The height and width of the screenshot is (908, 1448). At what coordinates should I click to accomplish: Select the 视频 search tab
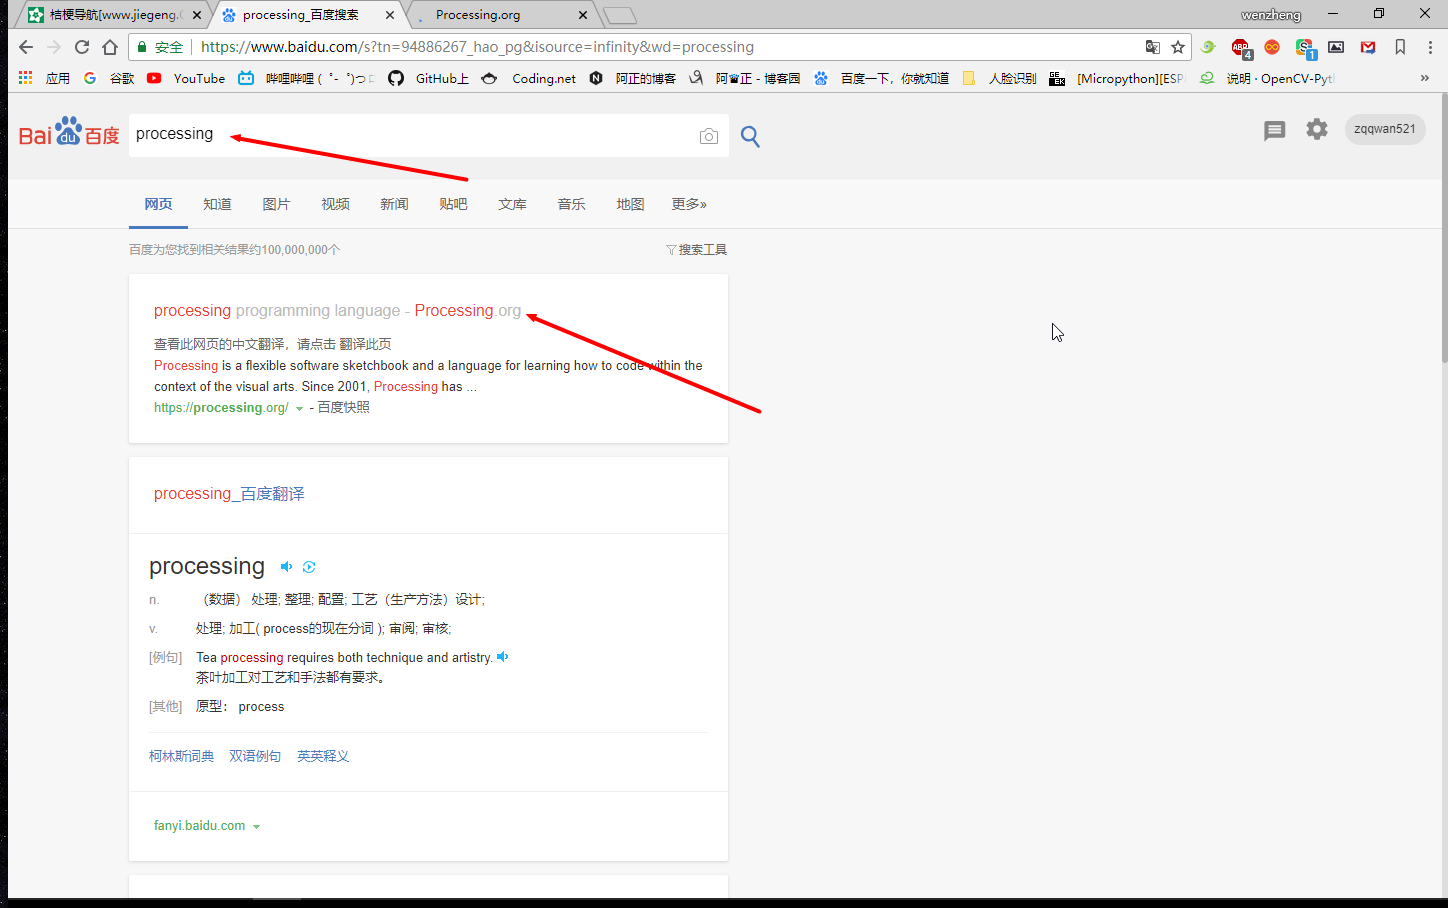coord(335,204)
